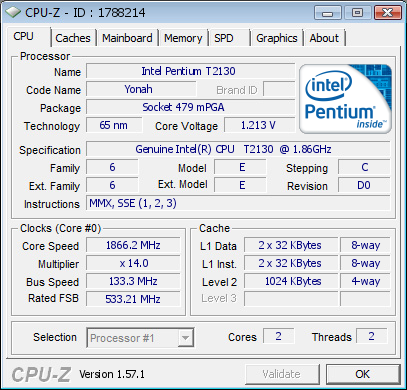Click the CPU-Z logo at bottom left
The height and width of the screenshot is (390, 407).
click(x=41, y=374)
